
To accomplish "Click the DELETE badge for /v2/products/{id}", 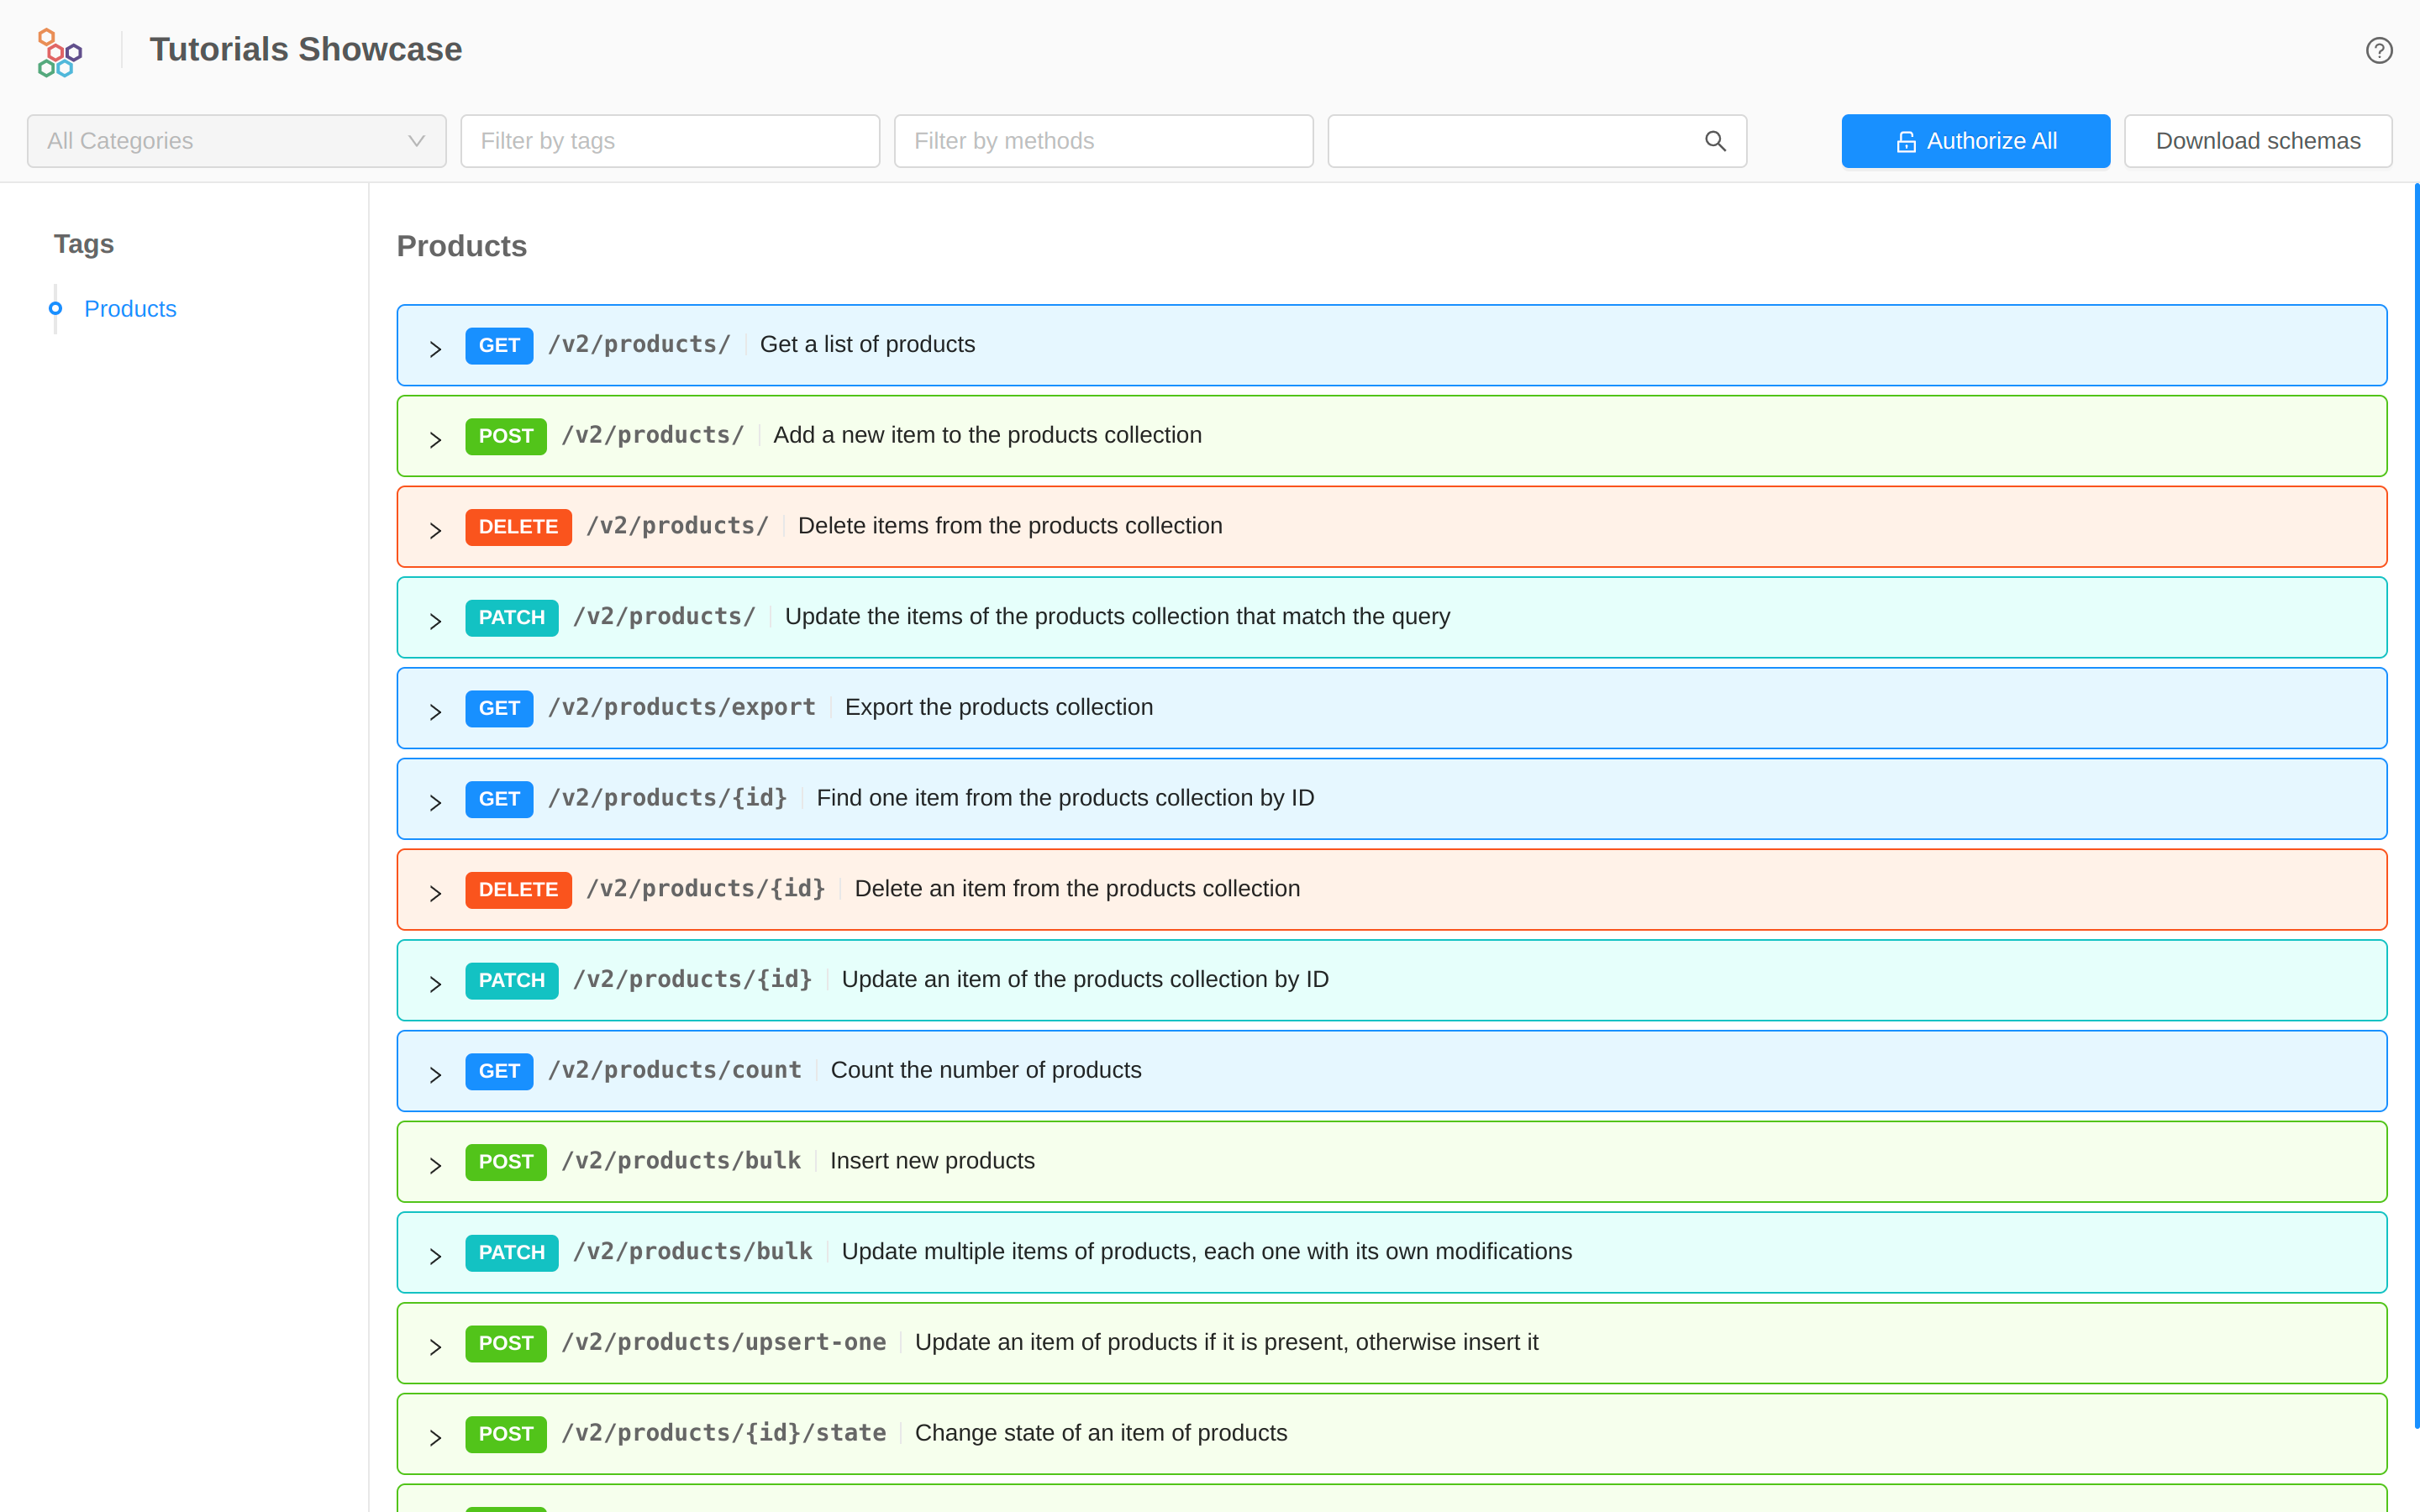I will pyautogui.click(x=517, y=889).
